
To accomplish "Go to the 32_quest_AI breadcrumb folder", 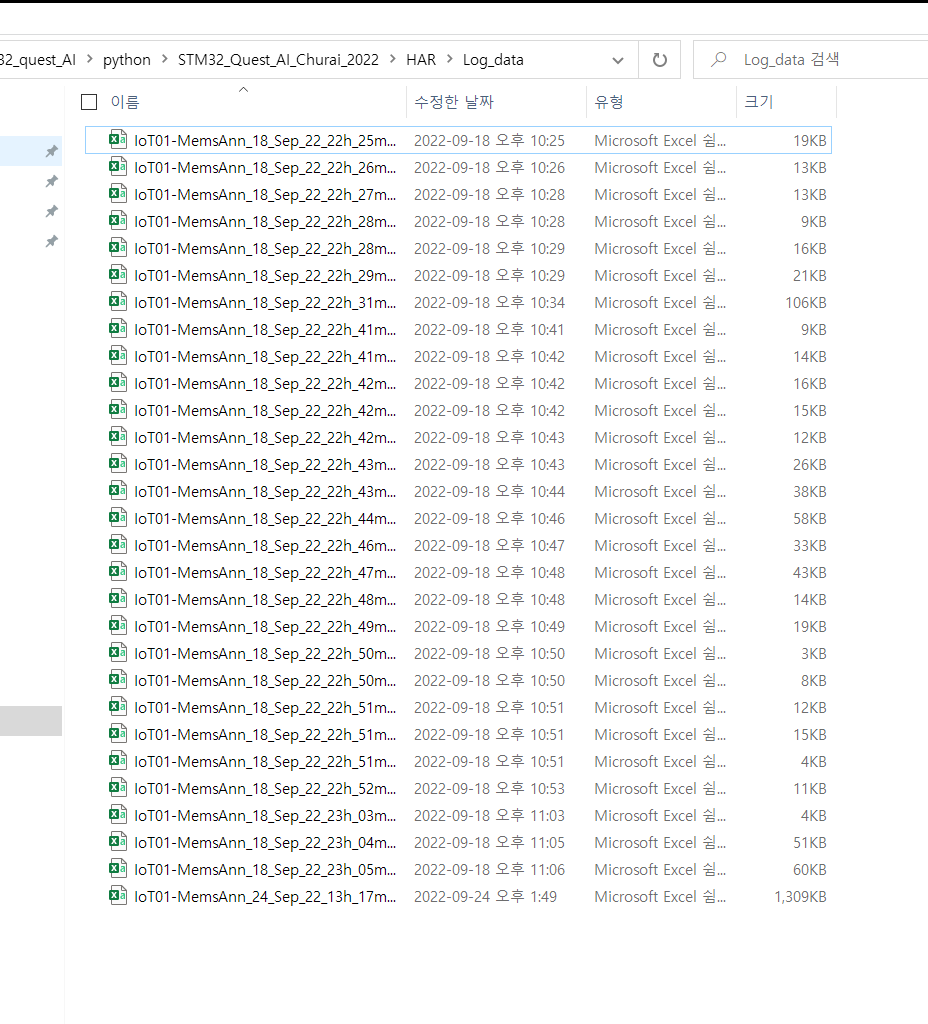I will 38,60.
